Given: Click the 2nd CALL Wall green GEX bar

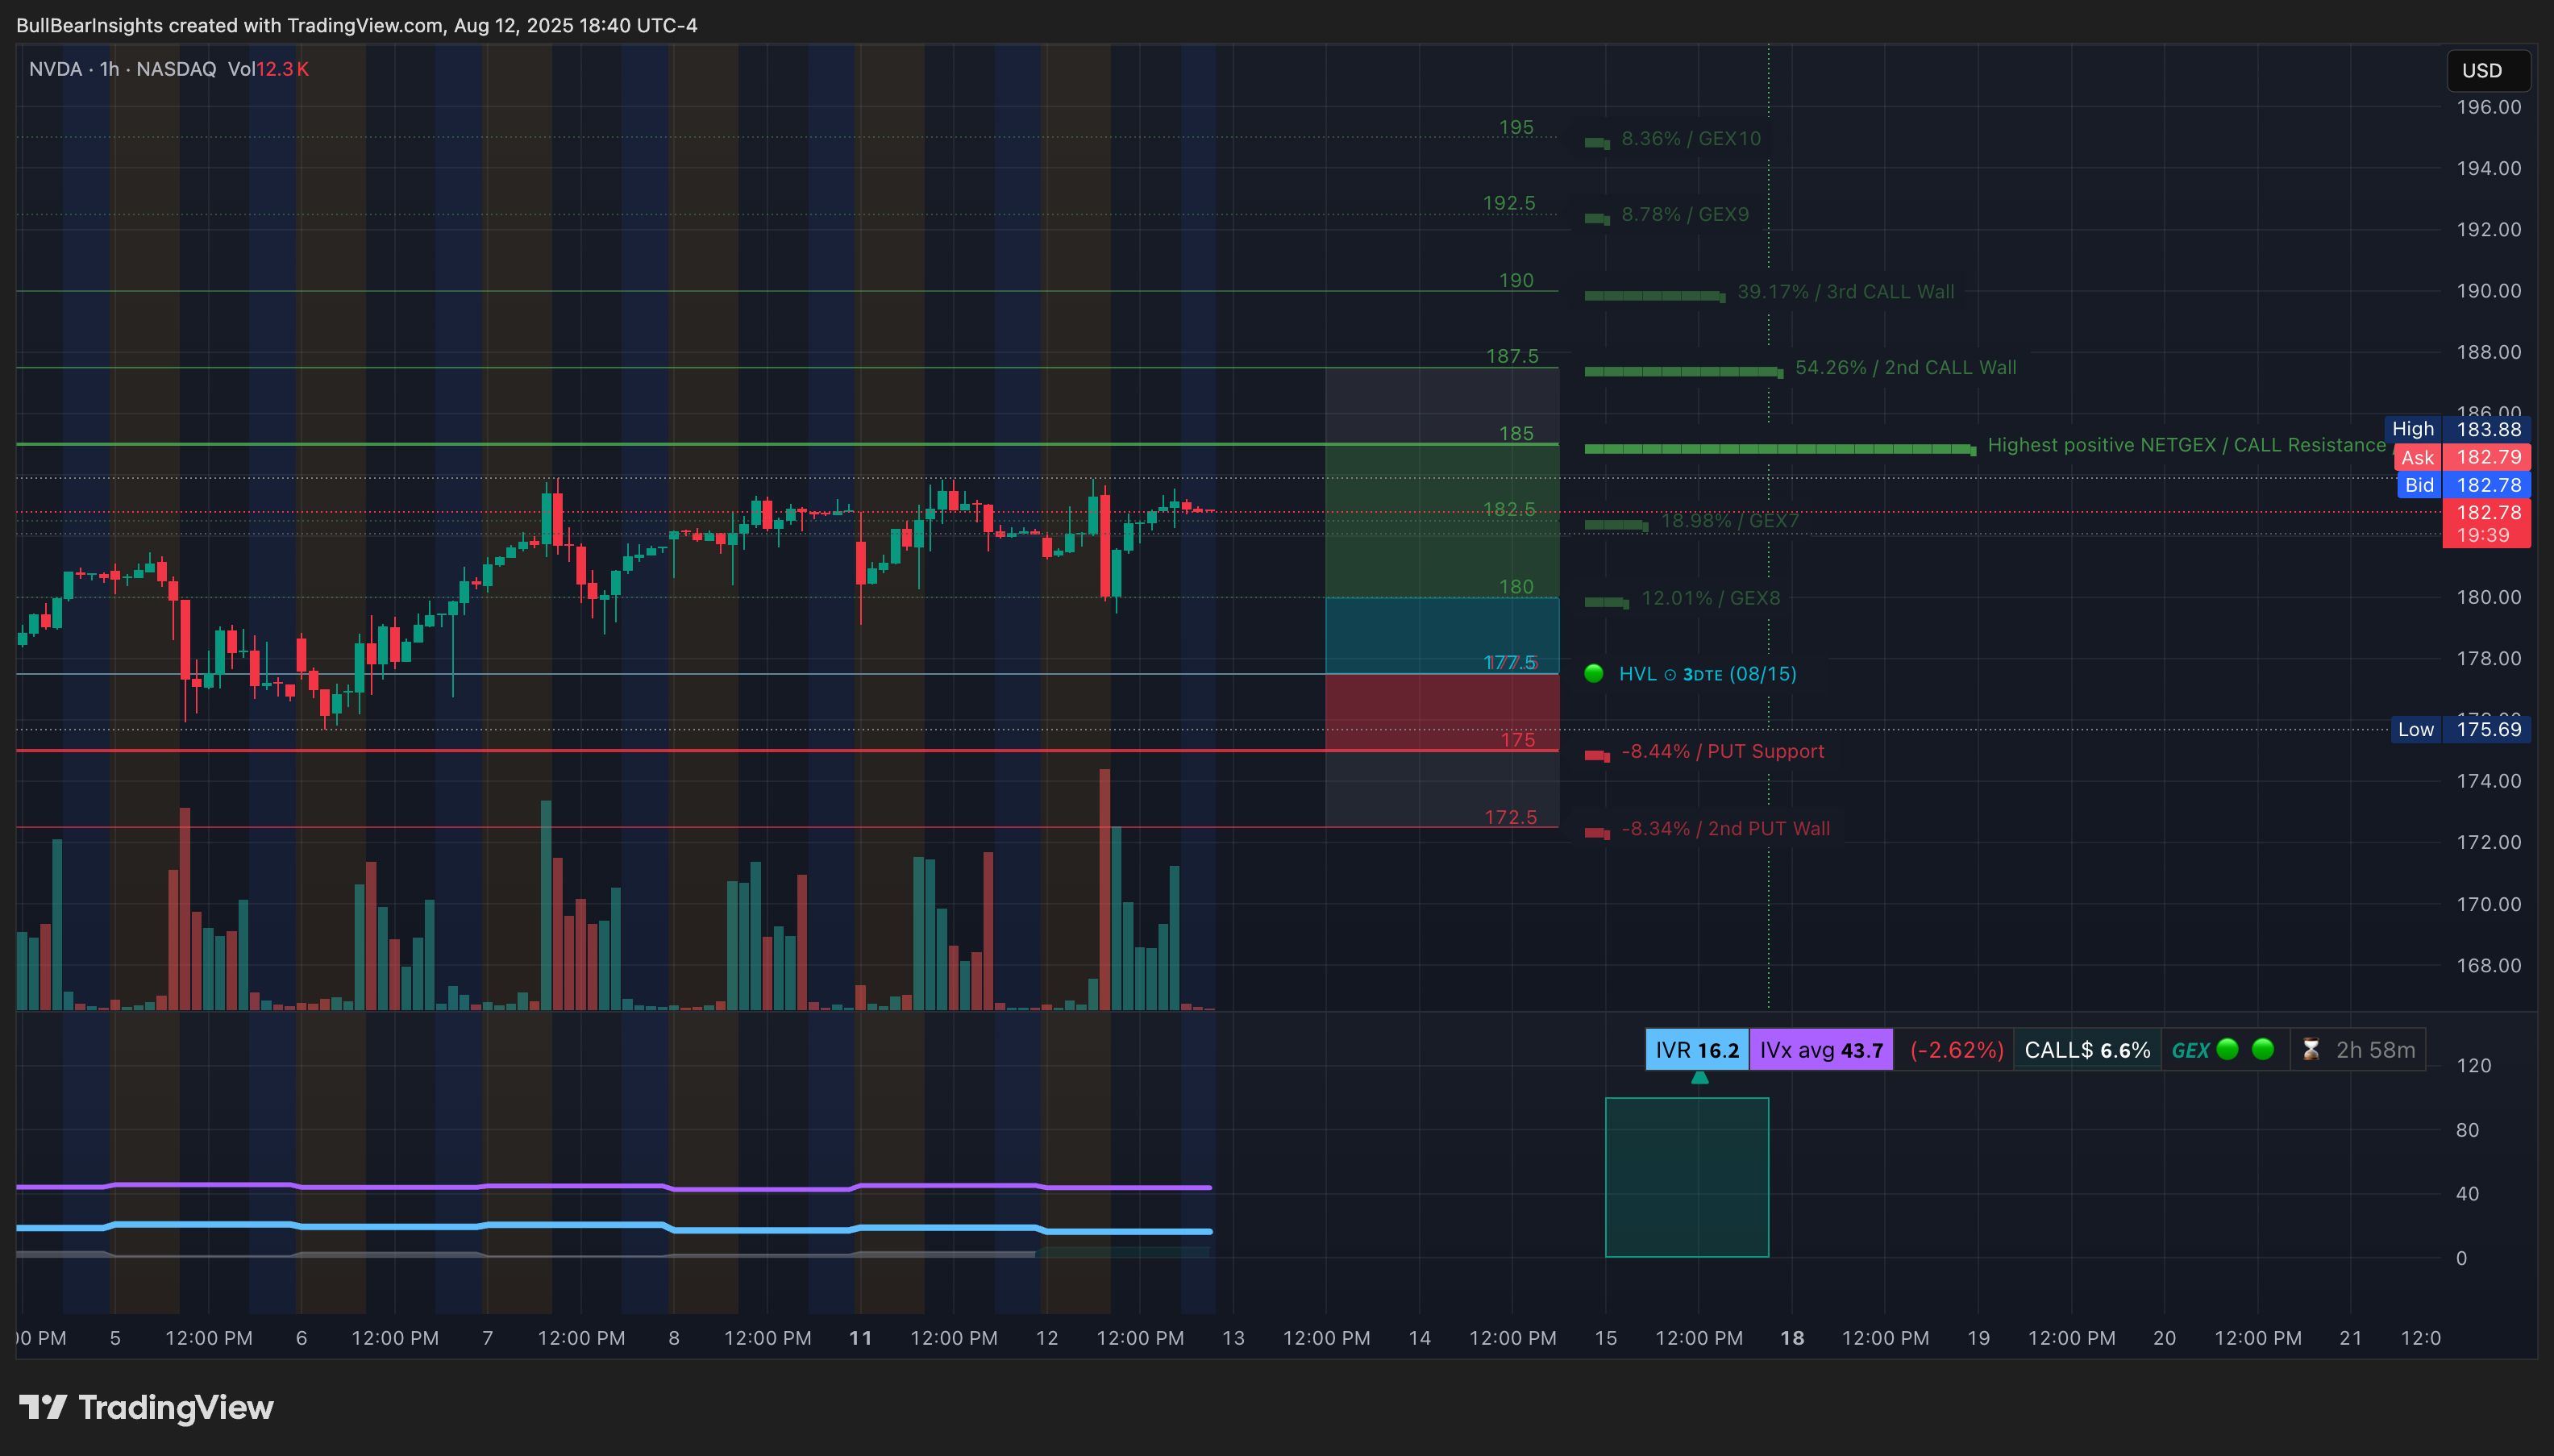Looking at the screenshot, I should pos(1684,372).
